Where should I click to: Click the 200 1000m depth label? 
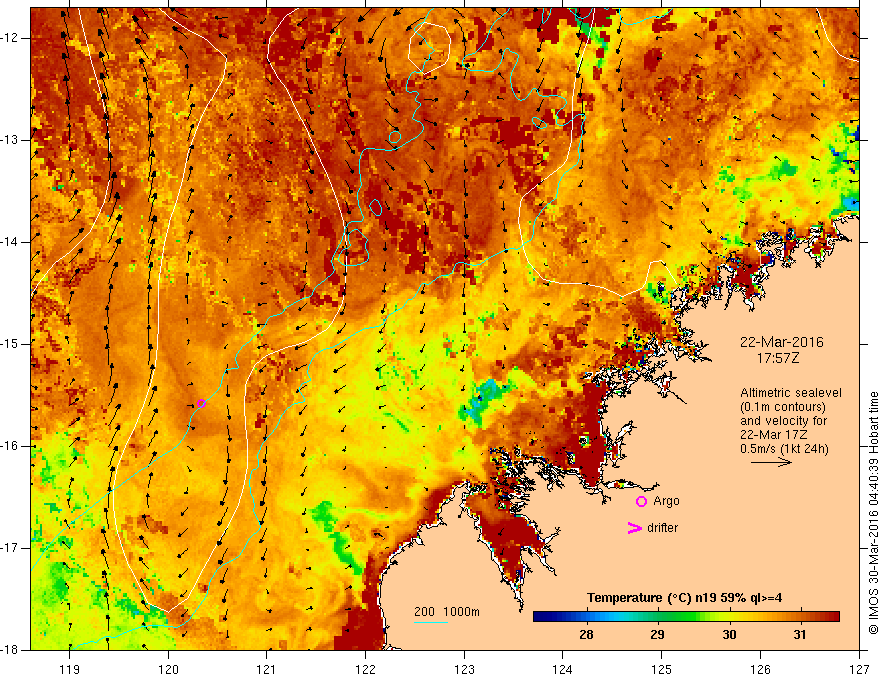pyautogui.click(x=447, y=612)
